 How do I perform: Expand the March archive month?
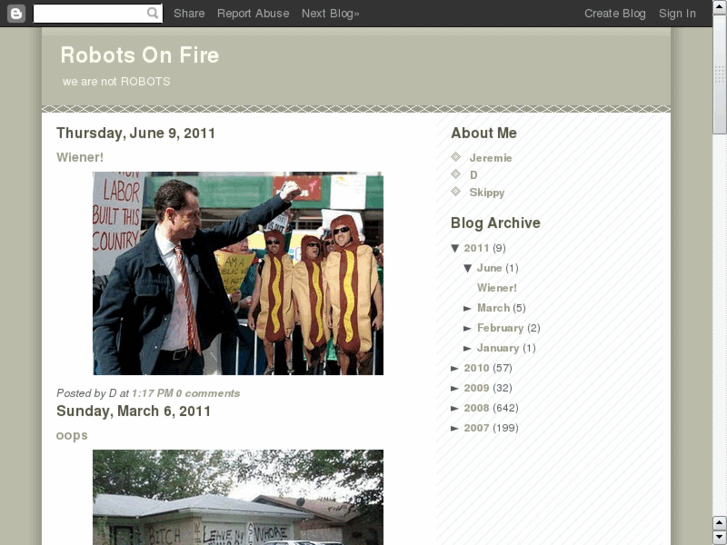468,308
